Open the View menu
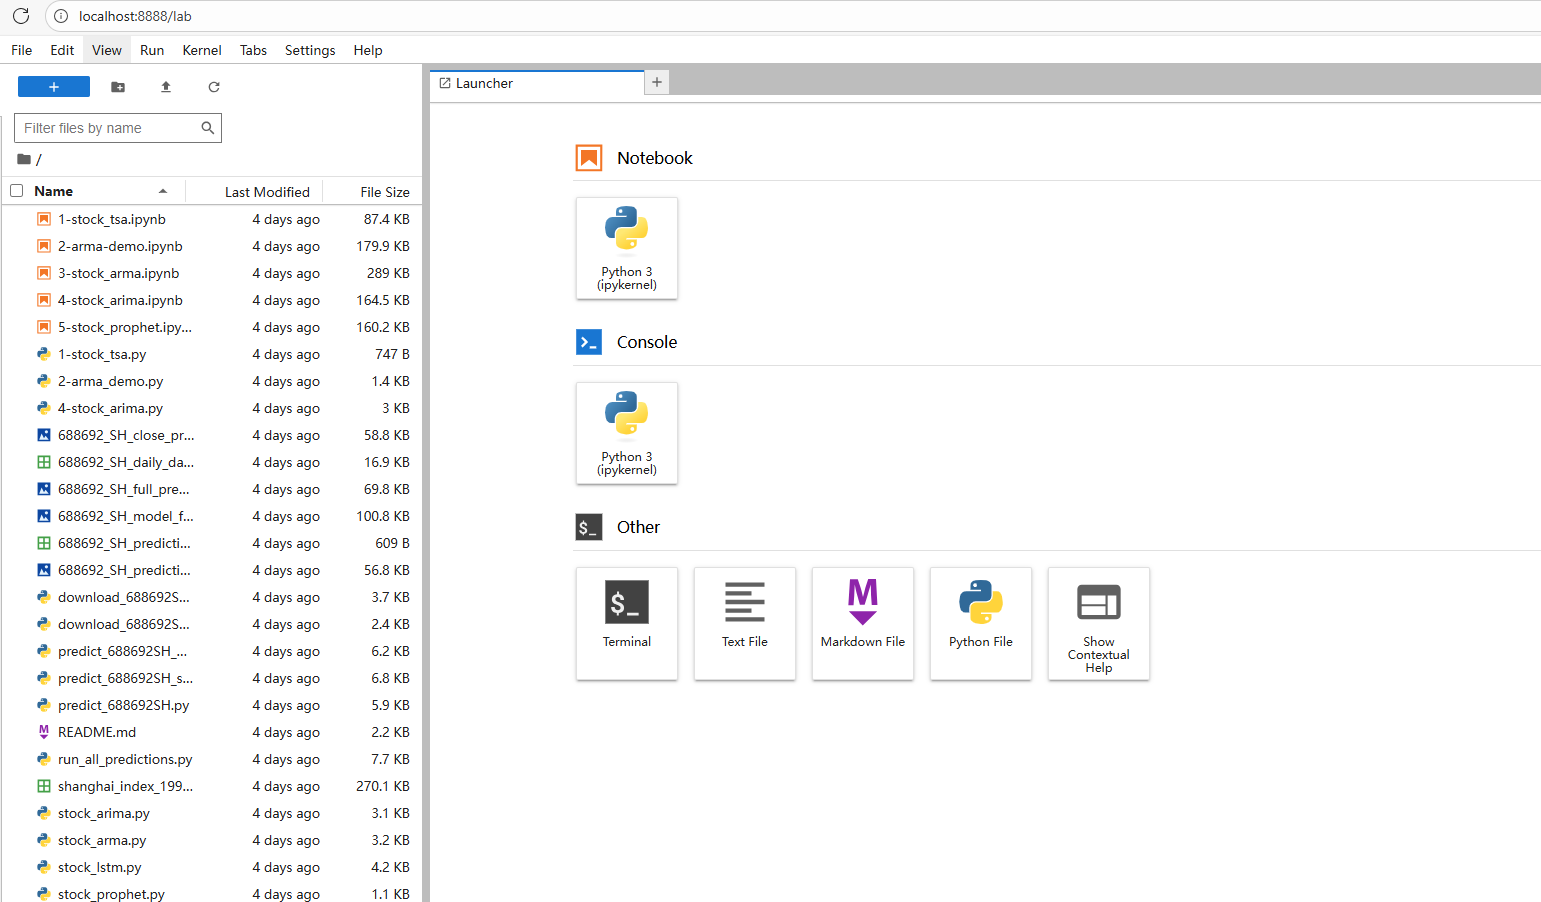1541x902 pixels. [107, 50]
